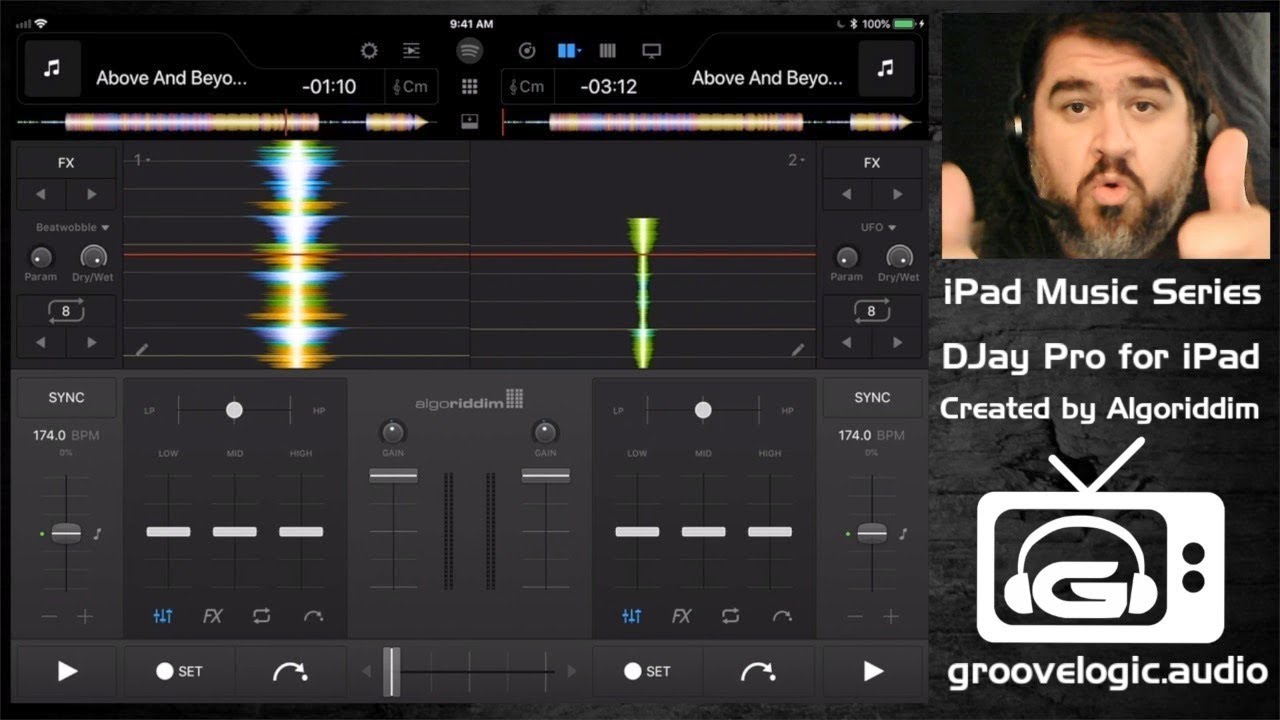The width and height of the screenshot is (1280, 720).
Task: Nudge deck 1 tempo down with minus
Action: click(x=47, y=617)
